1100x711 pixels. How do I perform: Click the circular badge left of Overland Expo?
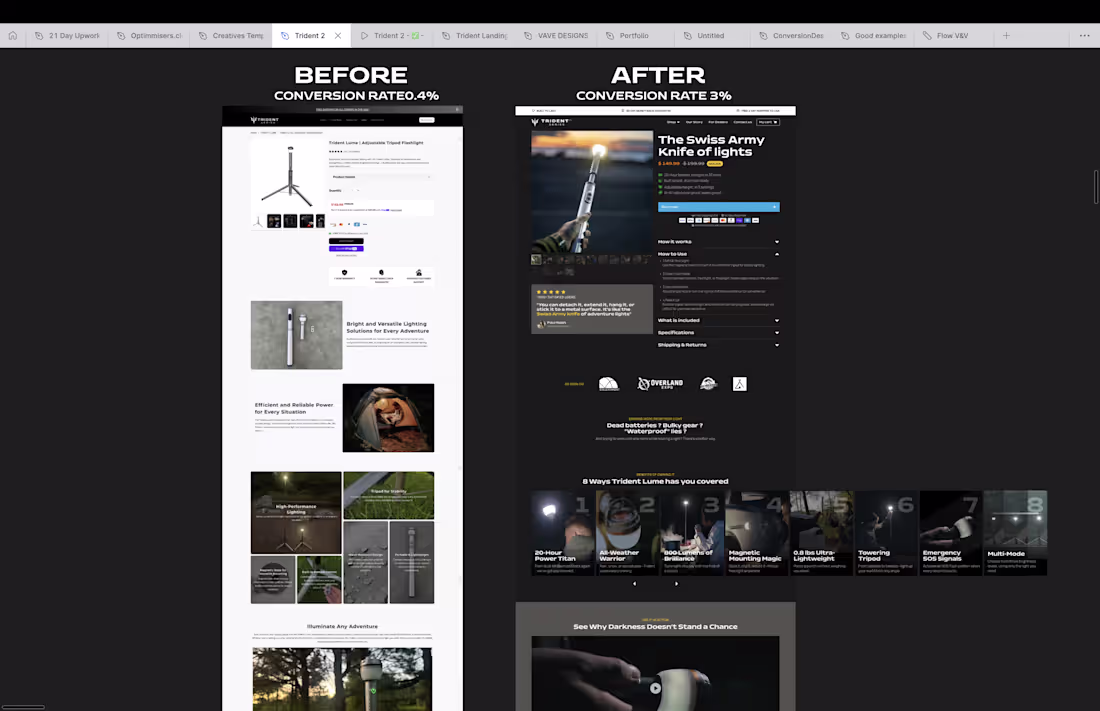coord(610,384)
